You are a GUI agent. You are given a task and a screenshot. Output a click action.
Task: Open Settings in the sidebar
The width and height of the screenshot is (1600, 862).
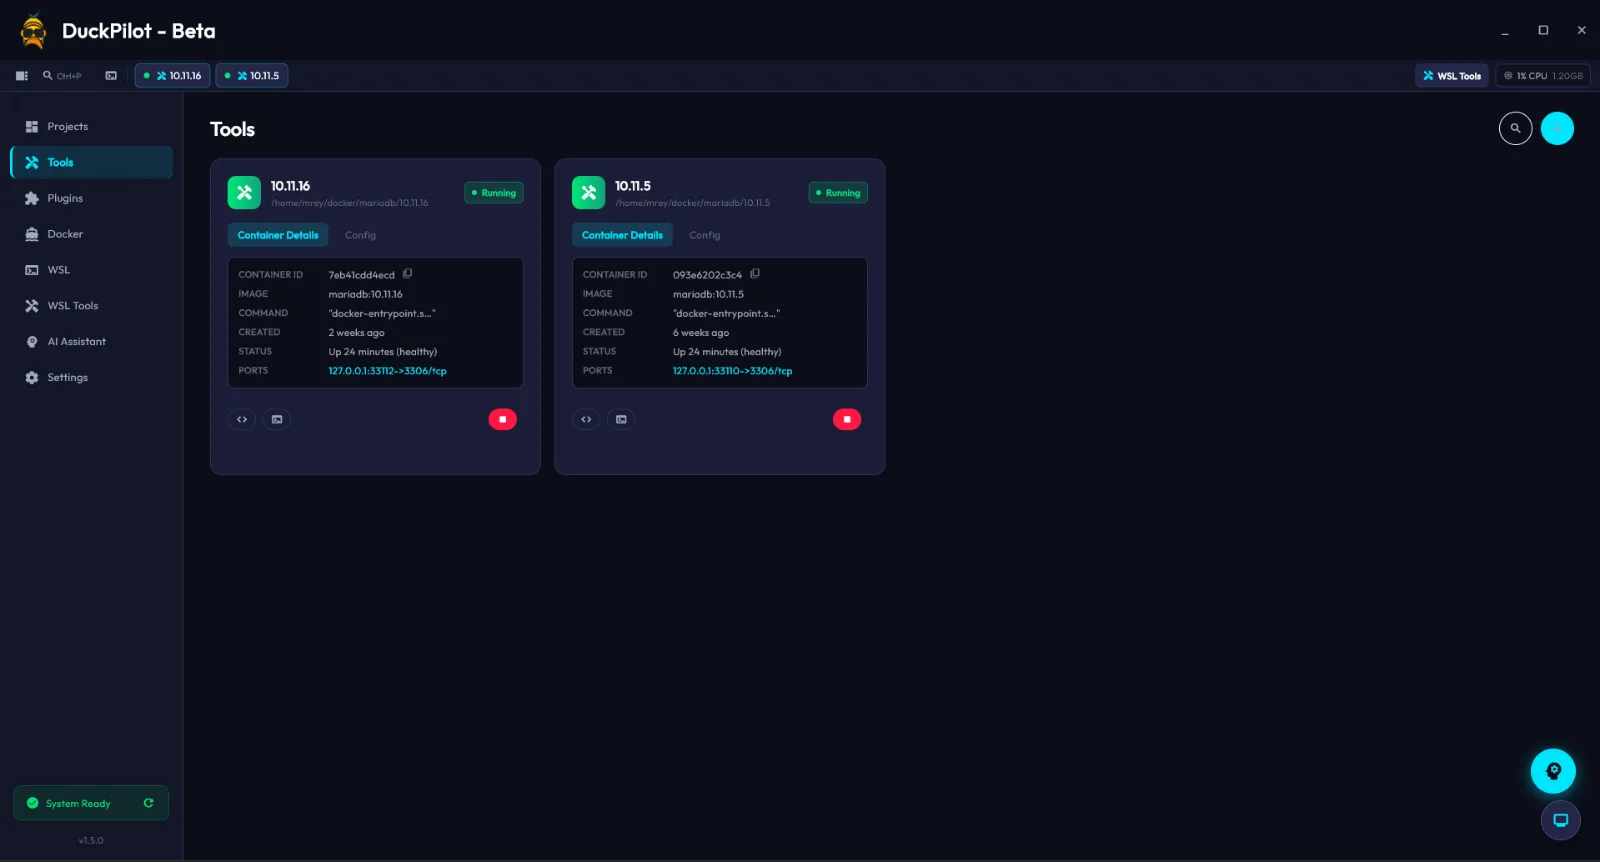tap(91, 378)
